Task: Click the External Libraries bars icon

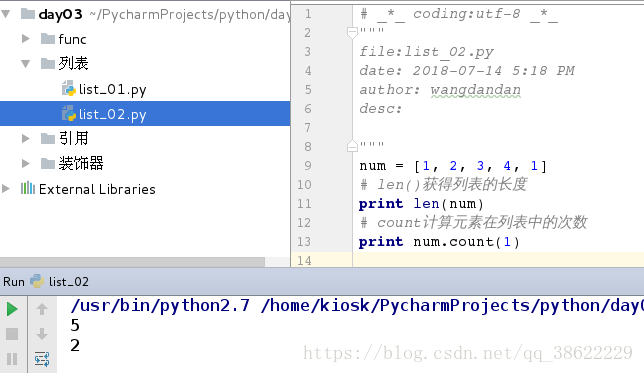Action: click(28, 188)
